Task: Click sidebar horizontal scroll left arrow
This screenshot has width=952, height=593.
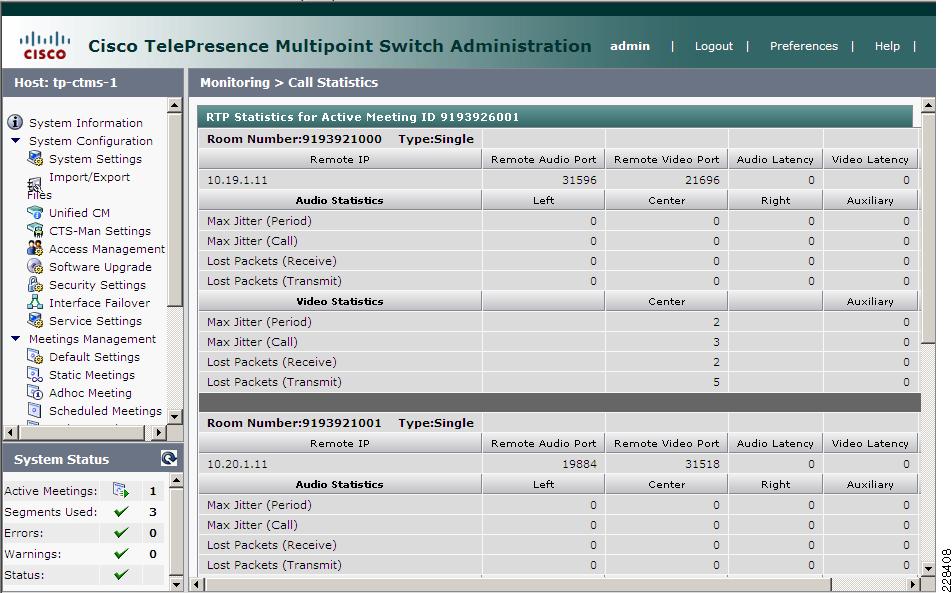Action: click(x=10, y=432)
